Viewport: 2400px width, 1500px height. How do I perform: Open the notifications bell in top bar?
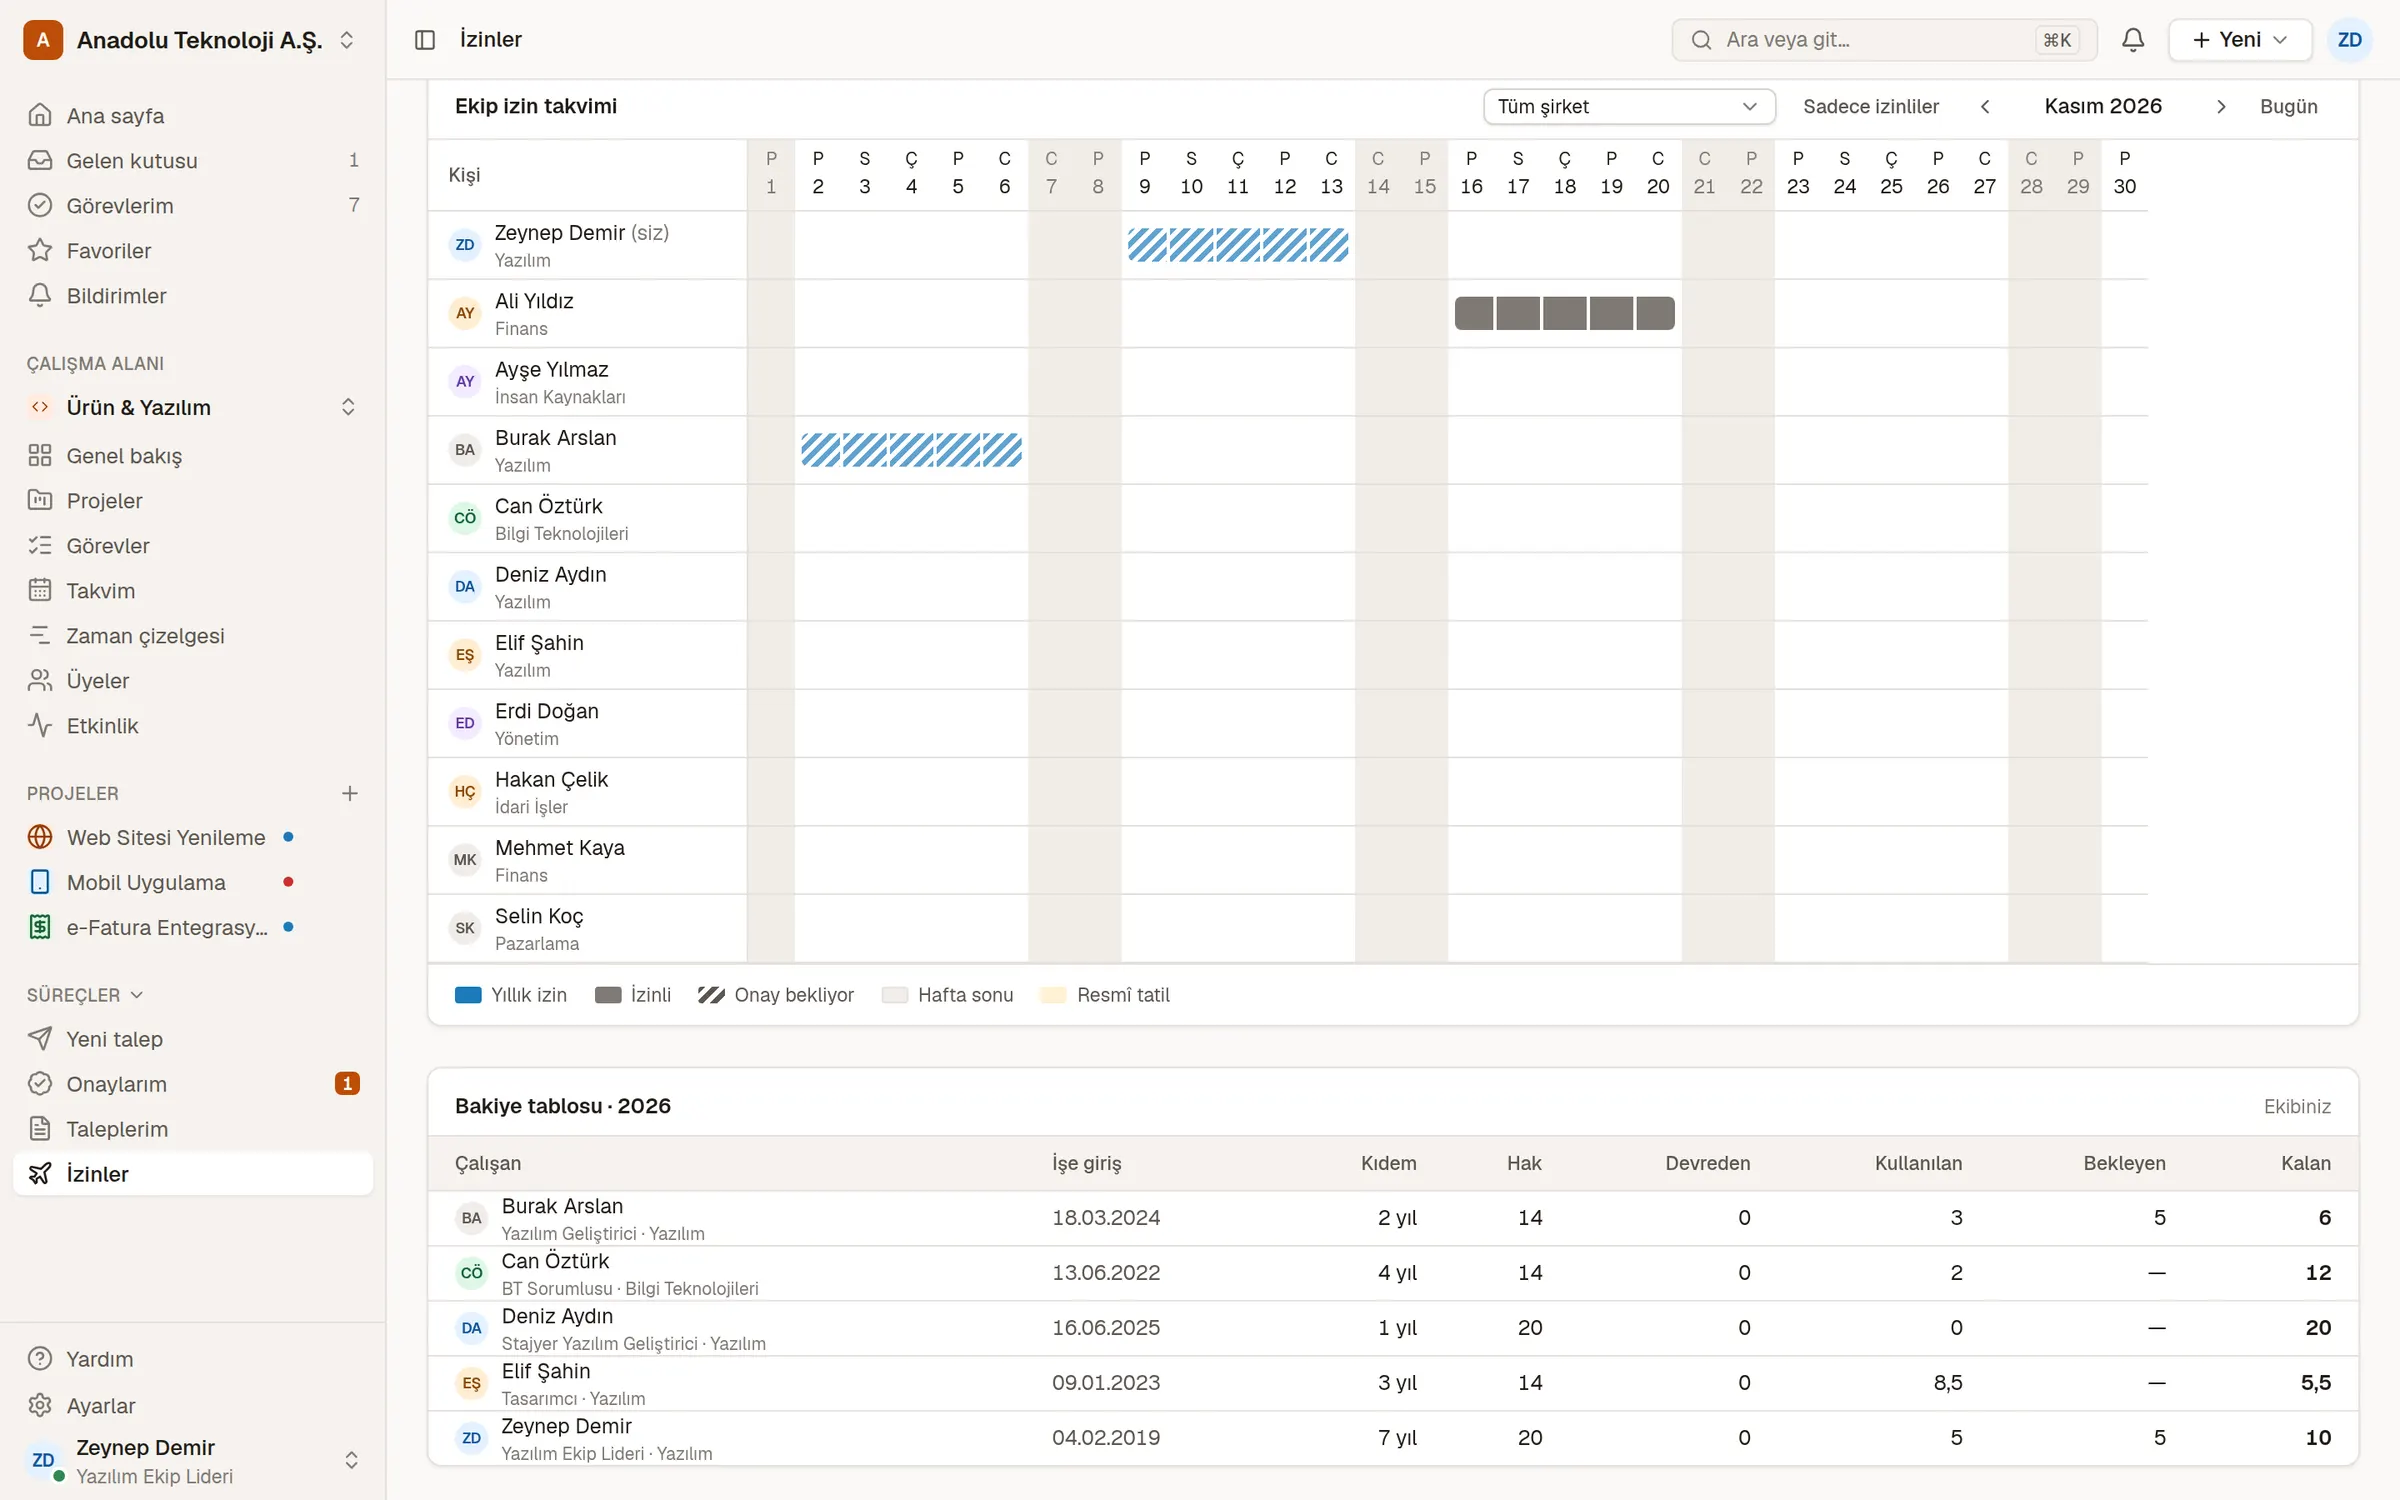tap(2132, 40)
